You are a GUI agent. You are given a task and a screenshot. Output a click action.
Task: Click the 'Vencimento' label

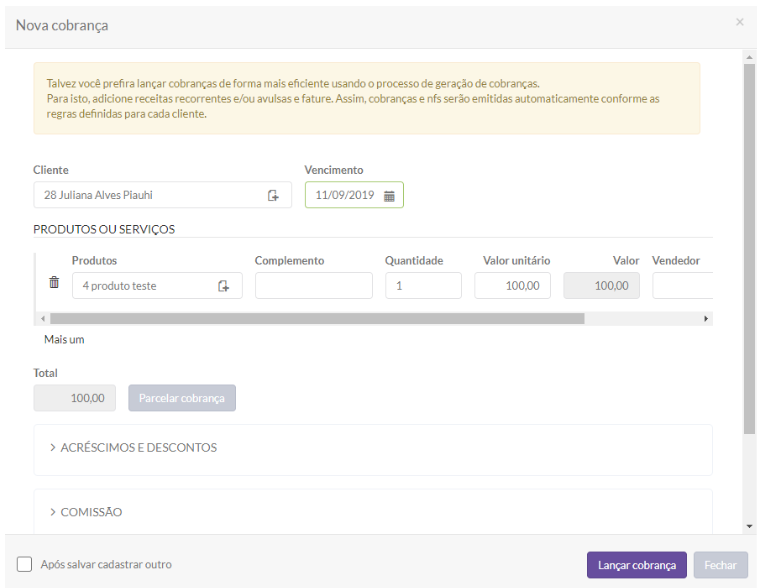[334, 170]
